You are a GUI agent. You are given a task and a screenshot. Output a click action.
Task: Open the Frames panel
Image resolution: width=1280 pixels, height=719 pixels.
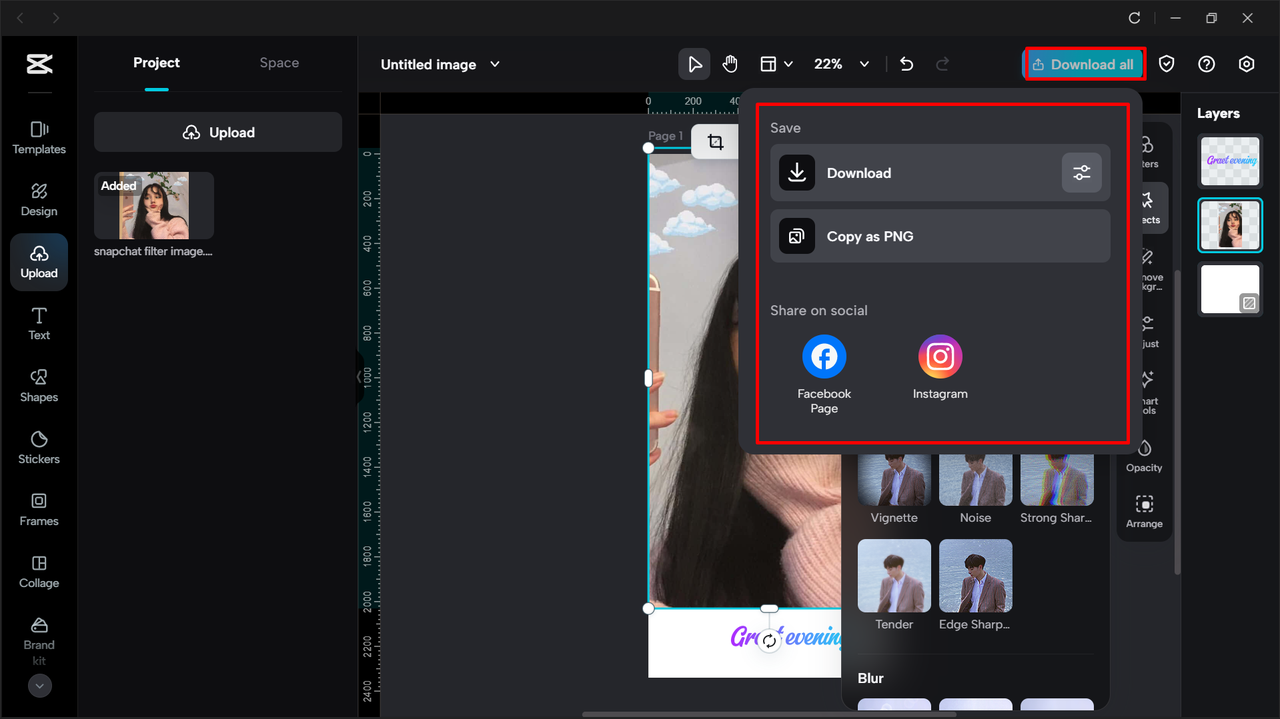coord(38,510)
